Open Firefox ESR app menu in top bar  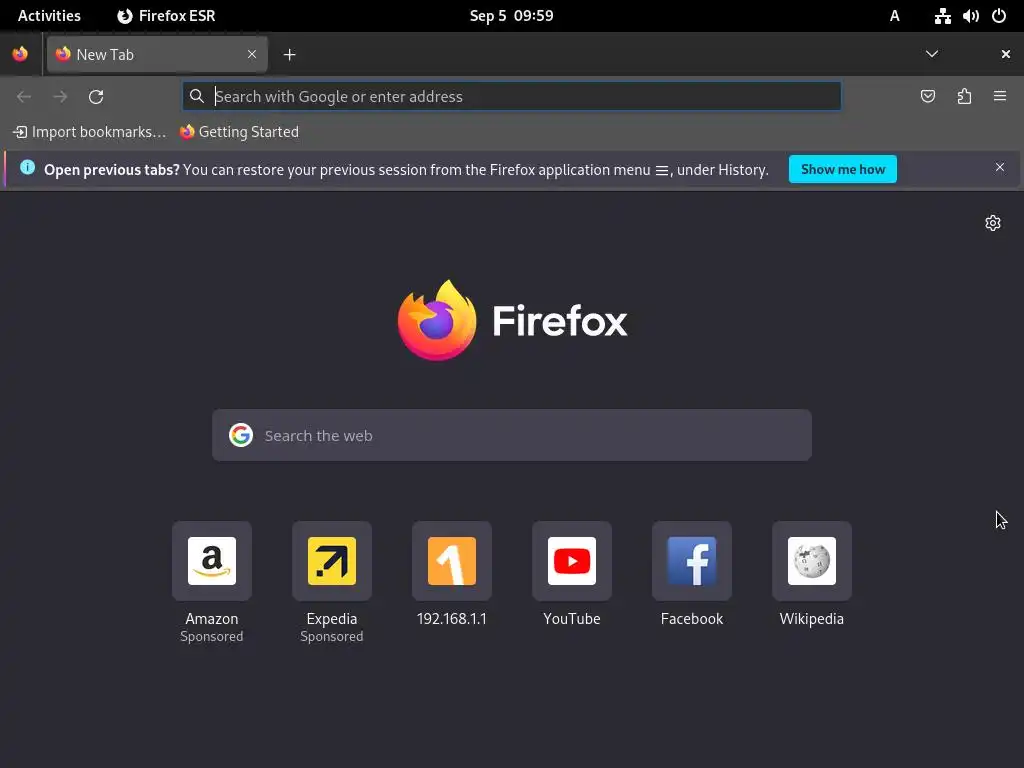click(166, 16)
